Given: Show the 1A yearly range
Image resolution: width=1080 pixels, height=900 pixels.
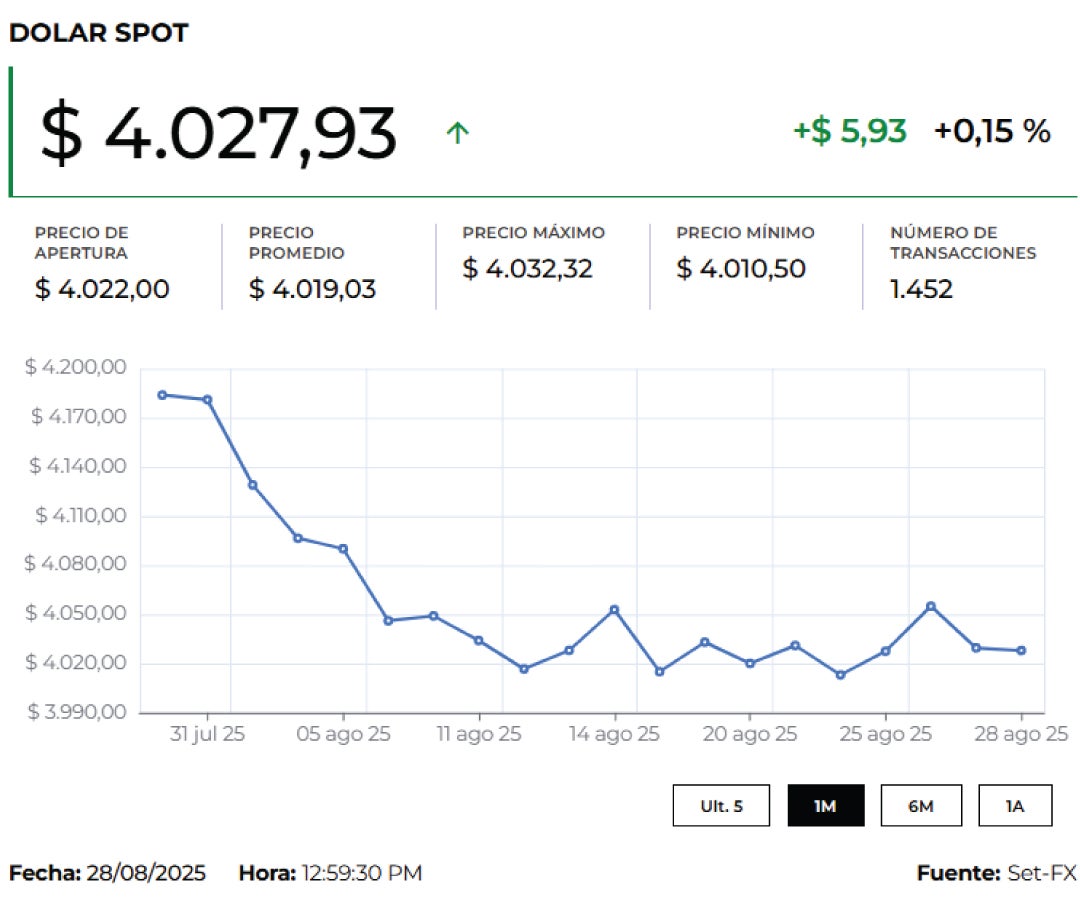Looking at the screenshot, I should [x=1014, y=806].
